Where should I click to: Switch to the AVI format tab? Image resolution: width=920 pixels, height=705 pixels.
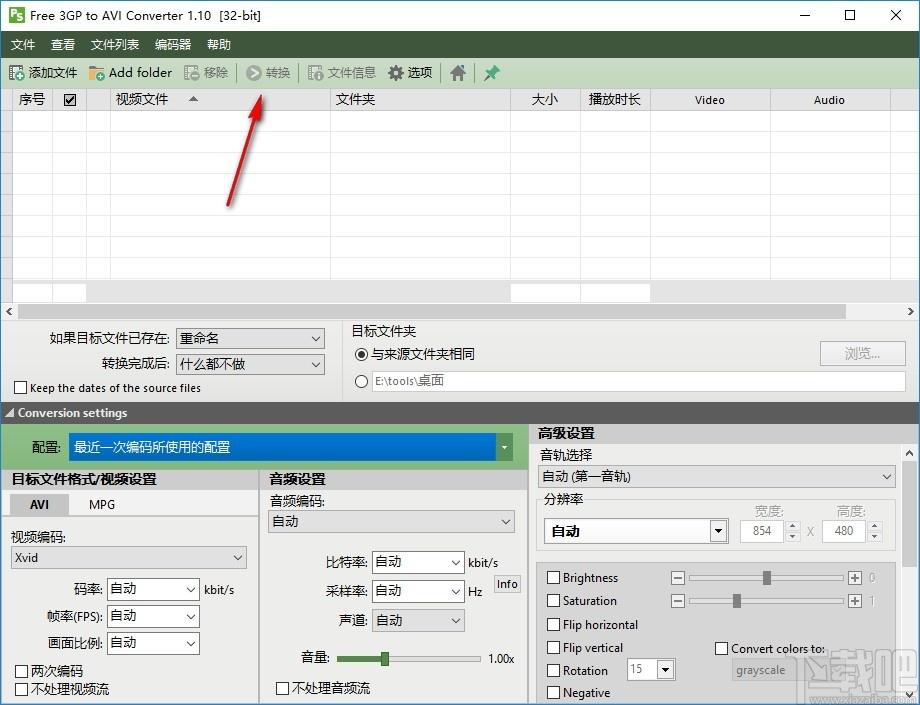click(39, 504)
